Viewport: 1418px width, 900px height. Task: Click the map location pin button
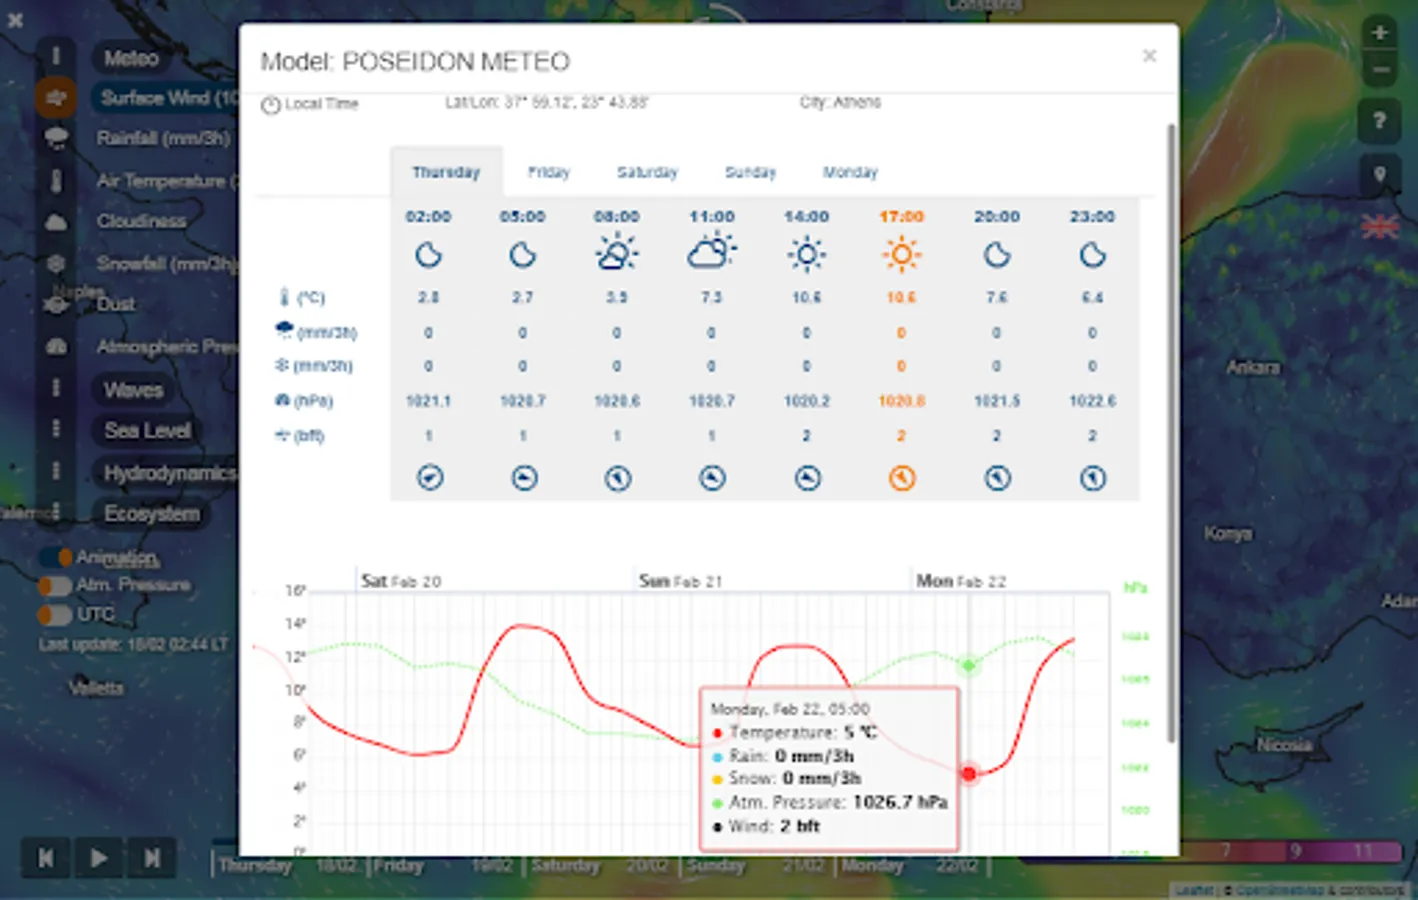1380,175
